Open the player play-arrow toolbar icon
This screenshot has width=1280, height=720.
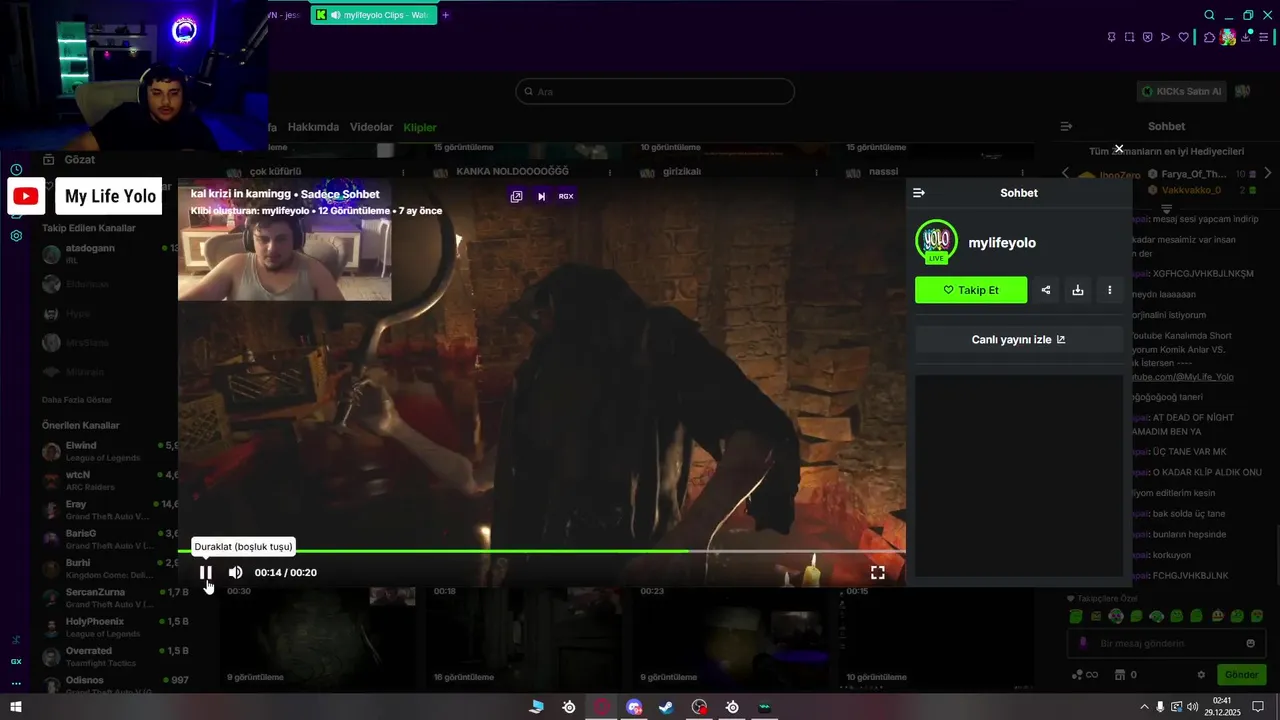tap(1165, 37)
